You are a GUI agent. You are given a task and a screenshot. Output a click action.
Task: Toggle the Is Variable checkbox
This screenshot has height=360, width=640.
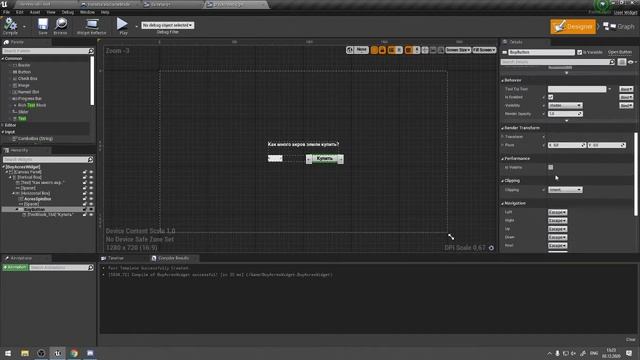(x=579, y=52)
